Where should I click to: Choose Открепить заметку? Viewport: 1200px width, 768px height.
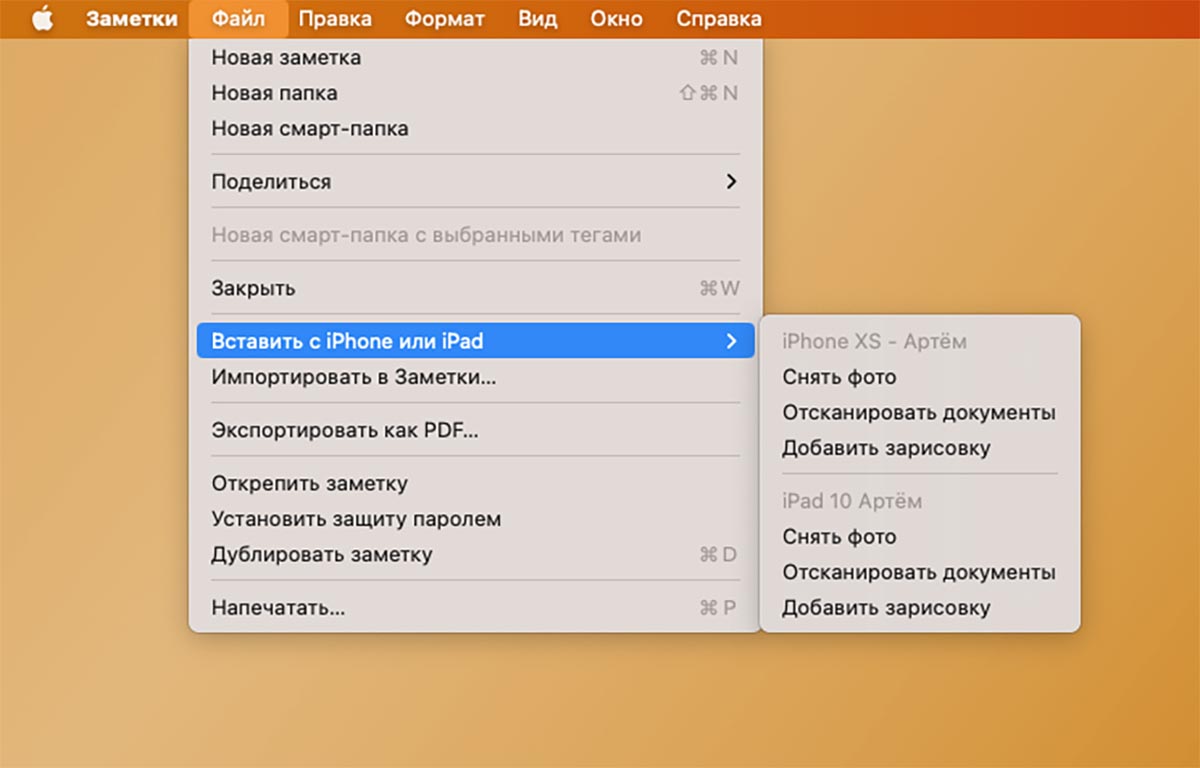[x=475, y=484]
